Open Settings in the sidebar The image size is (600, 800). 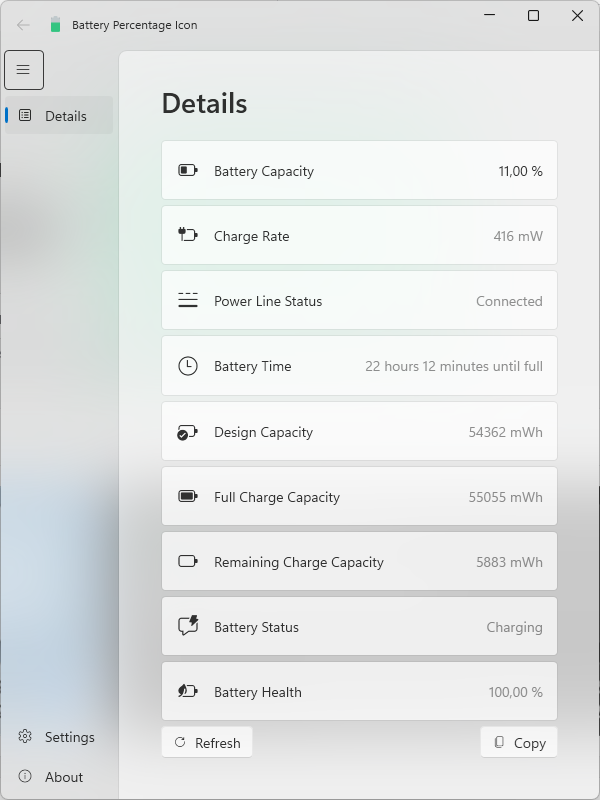pyautogui.click(x=59, y=737)
